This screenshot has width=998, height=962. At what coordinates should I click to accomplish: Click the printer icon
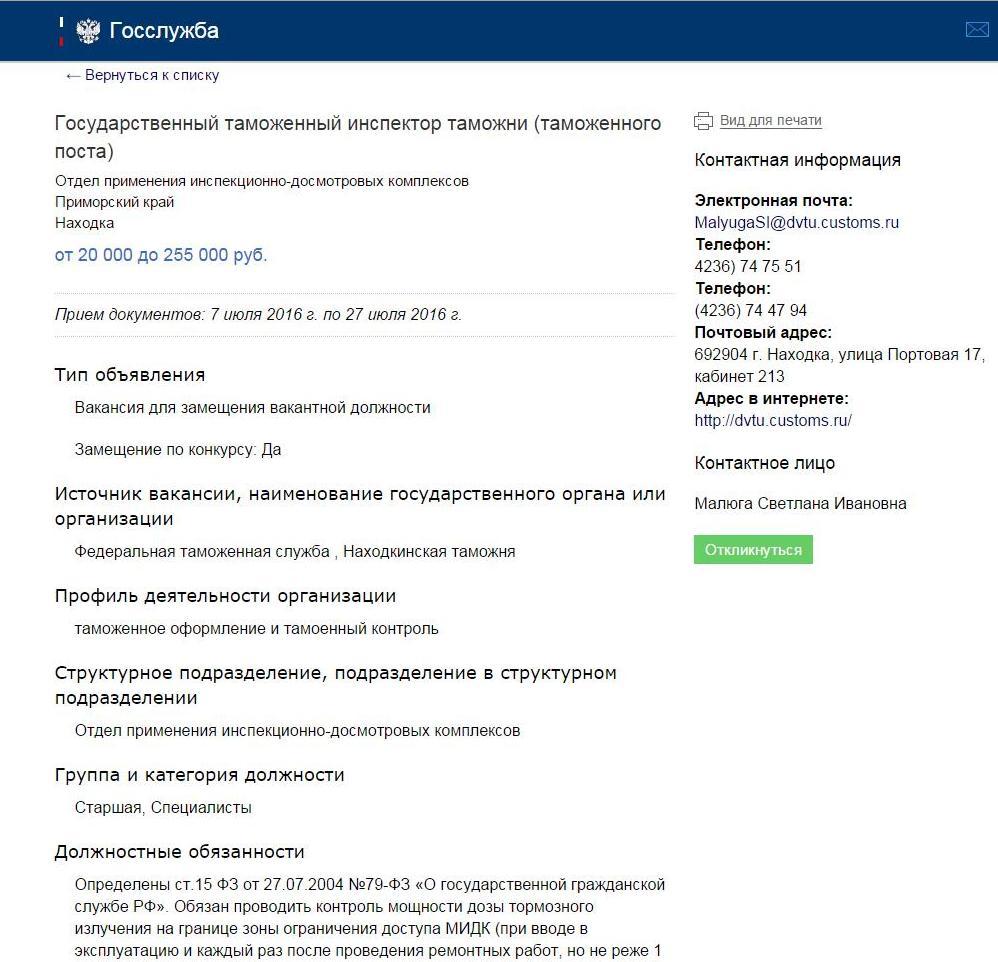point(704,121)
